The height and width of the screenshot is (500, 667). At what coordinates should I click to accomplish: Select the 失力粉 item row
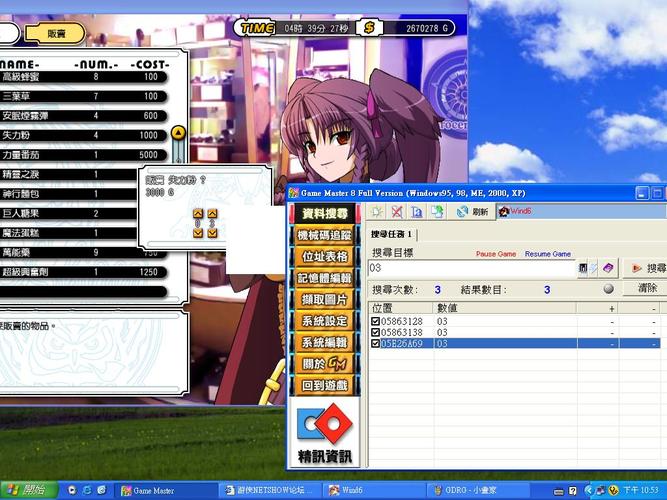point(83,135)
